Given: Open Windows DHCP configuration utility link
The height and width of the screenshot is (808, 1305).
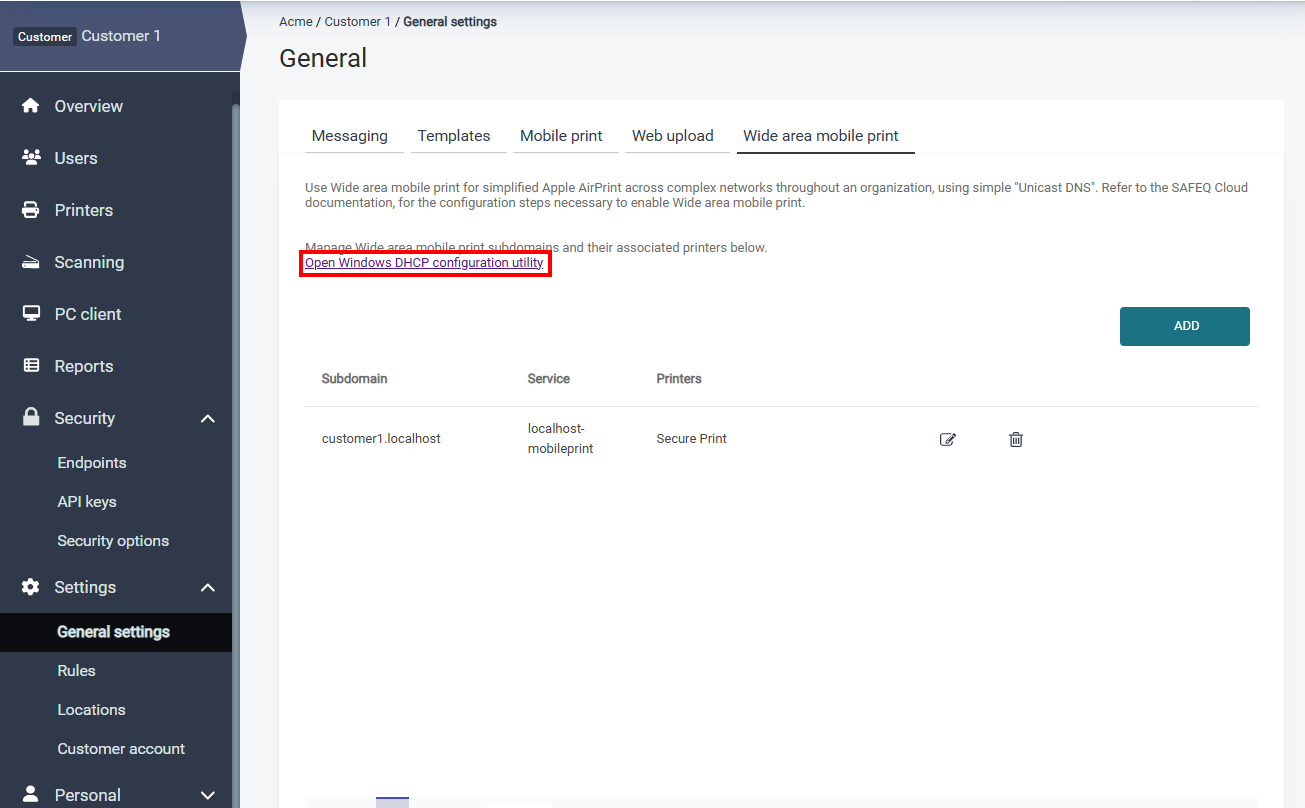Looking at the screenshot, I should (x=424, y=263).
